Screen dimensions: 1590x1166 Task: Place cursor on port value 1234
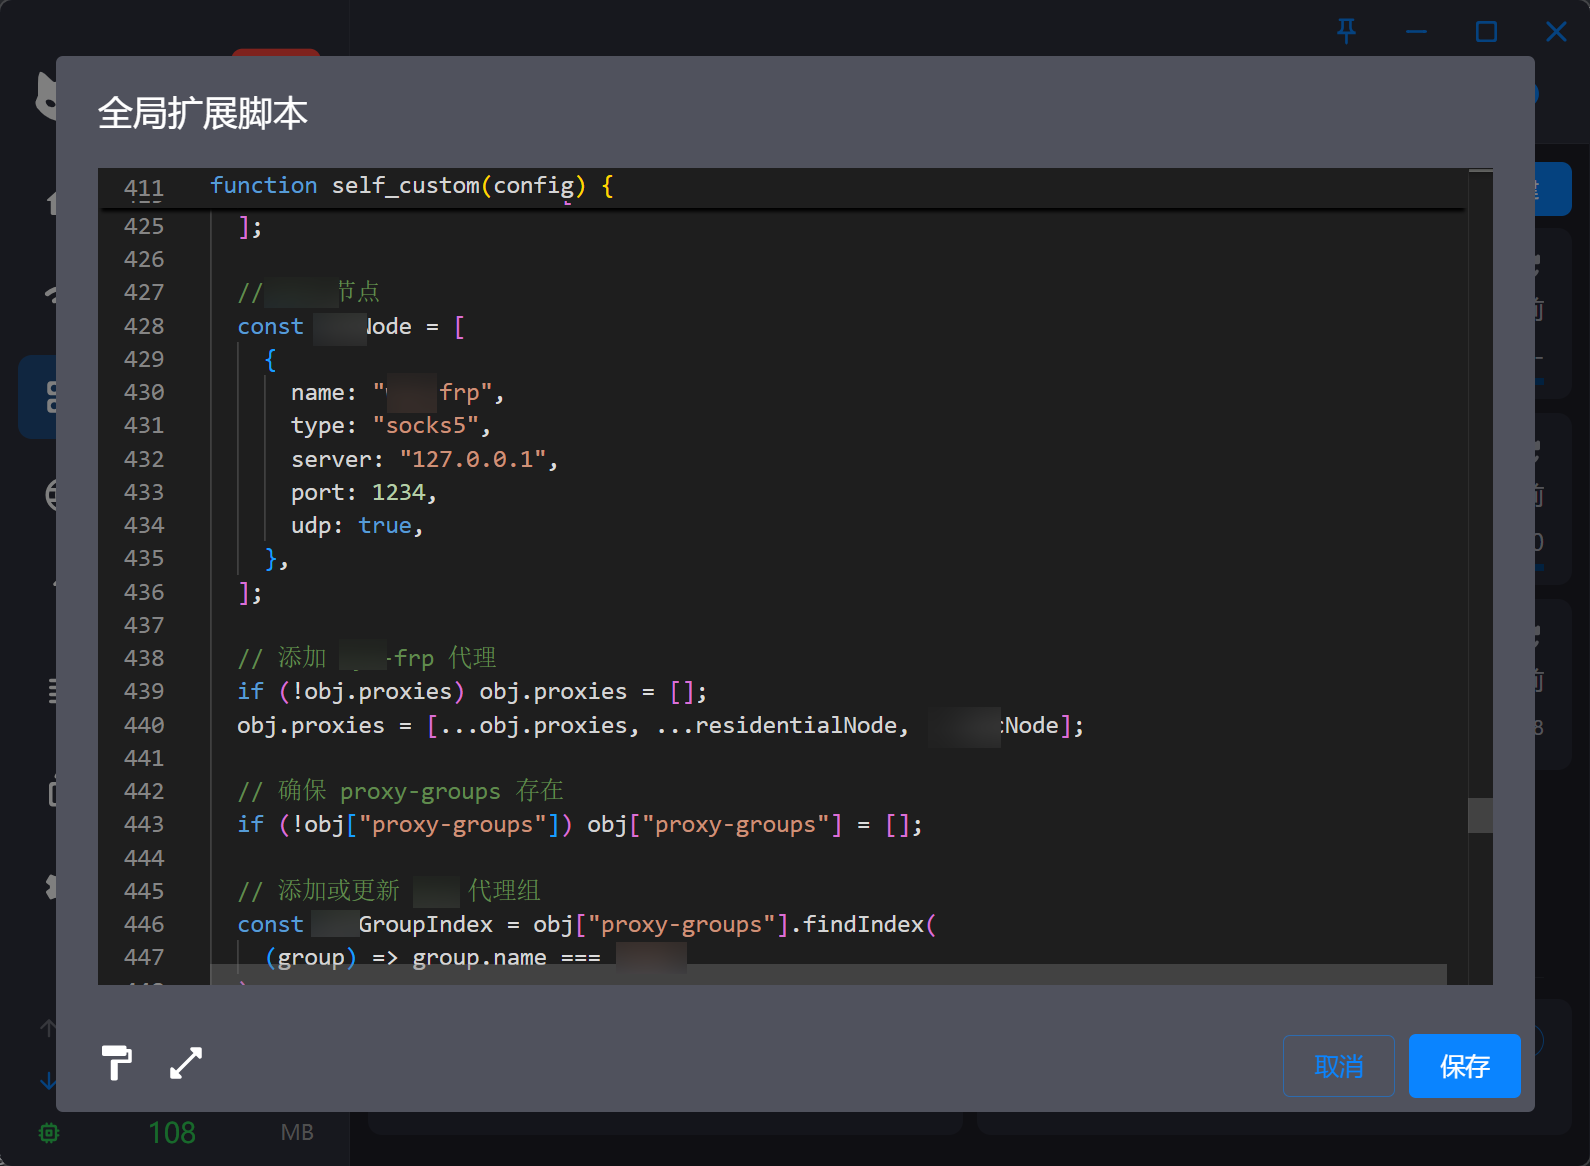[x=399, y=492]
